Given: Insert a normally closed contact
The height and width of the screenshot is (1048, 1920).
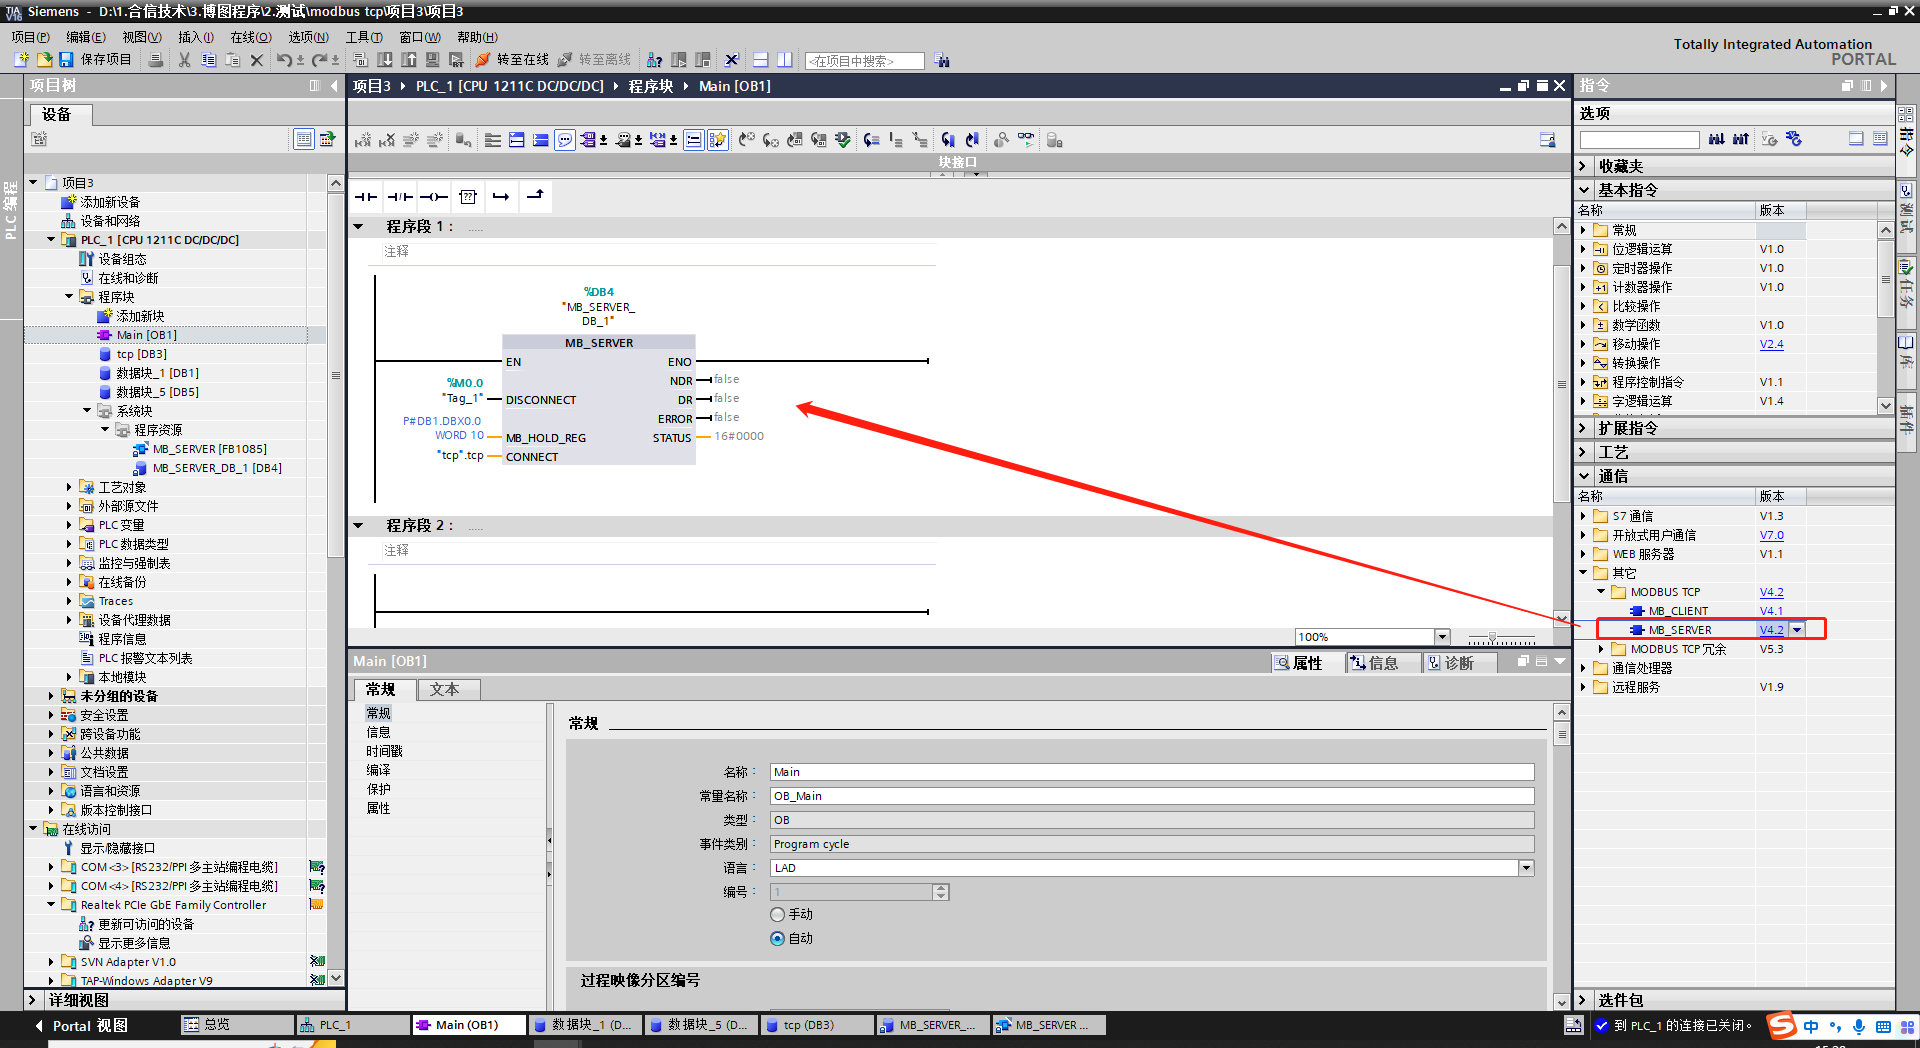Looking at the screenshot, I should (x=400, y=197).
